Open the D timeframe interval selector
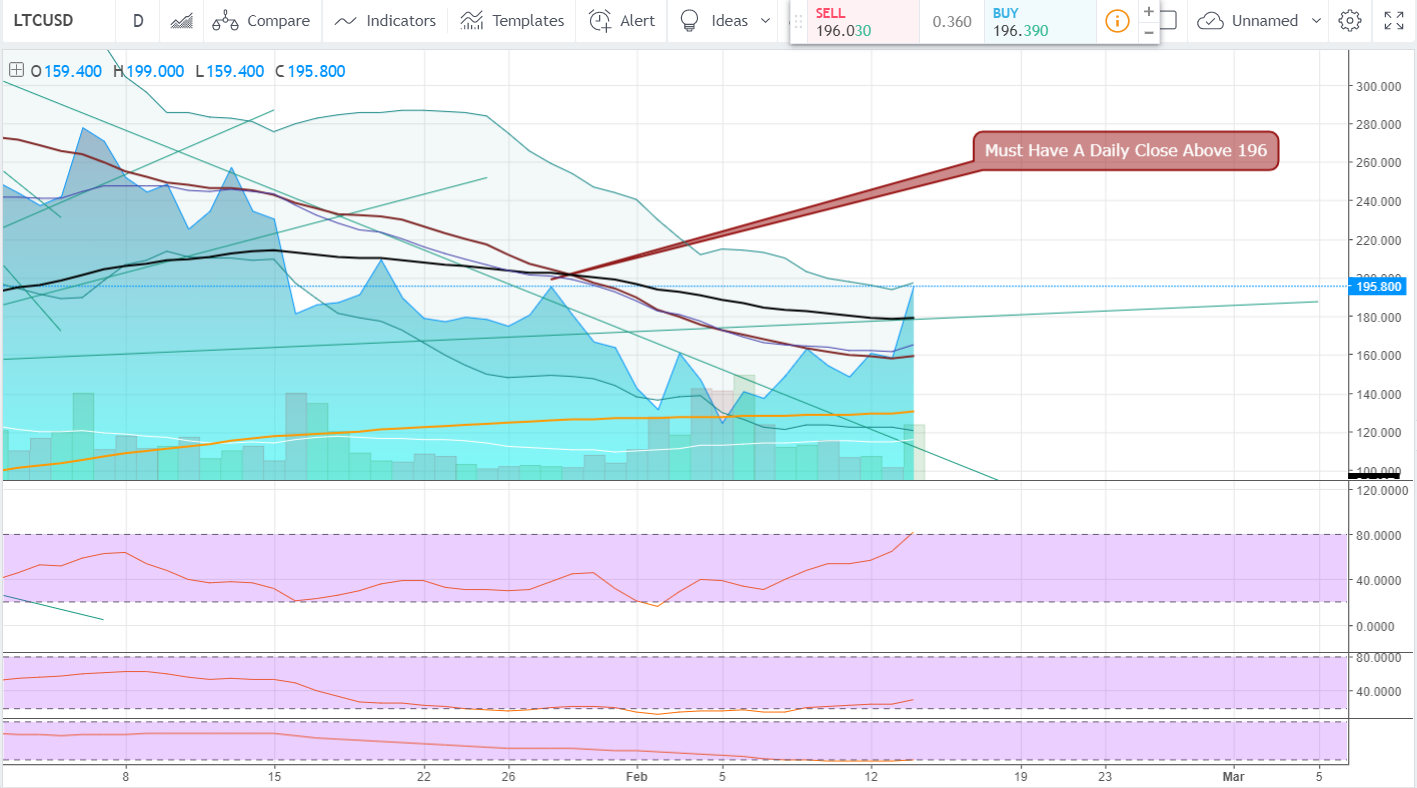Viewport: 1417px width, 788px height. [138, 20]
